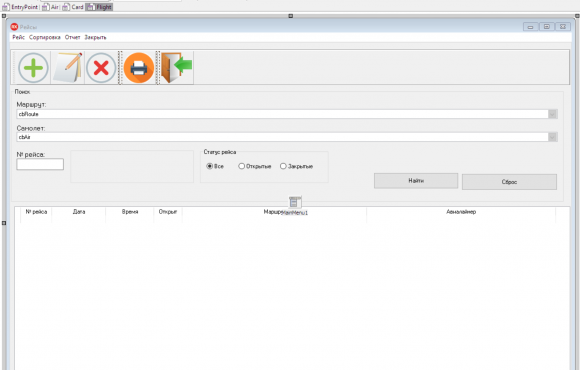580x370 pixels.
Task: Switch to the EntryPoint tab
Action: tap(20, 7)
